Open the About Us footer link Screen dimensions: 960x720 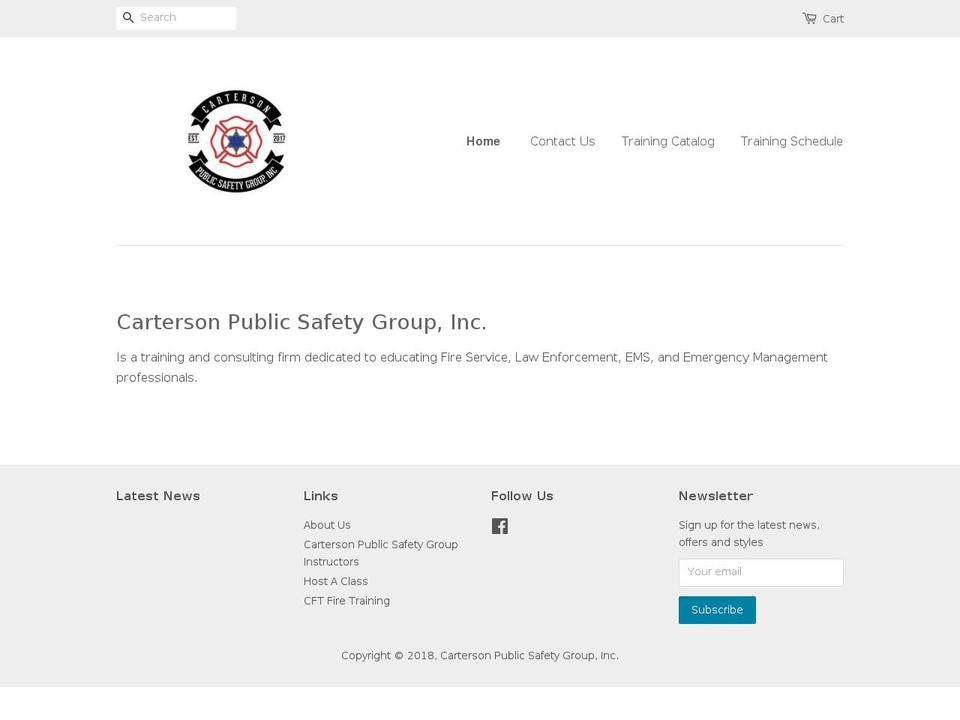tap(327, 525)
